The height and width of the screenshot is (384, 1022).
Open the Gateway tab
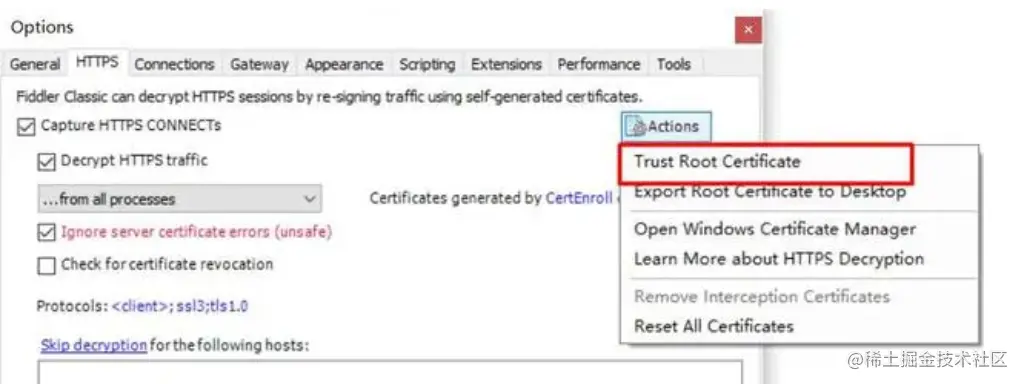(x=259, y=64)
